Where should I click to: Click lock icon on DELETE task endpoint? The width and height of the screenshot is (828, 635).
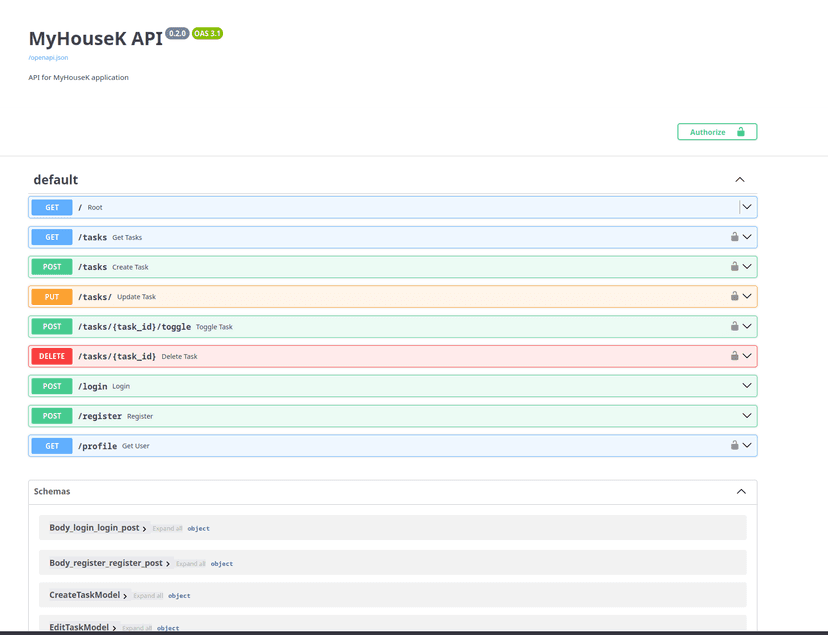click(x=734, y=356)
